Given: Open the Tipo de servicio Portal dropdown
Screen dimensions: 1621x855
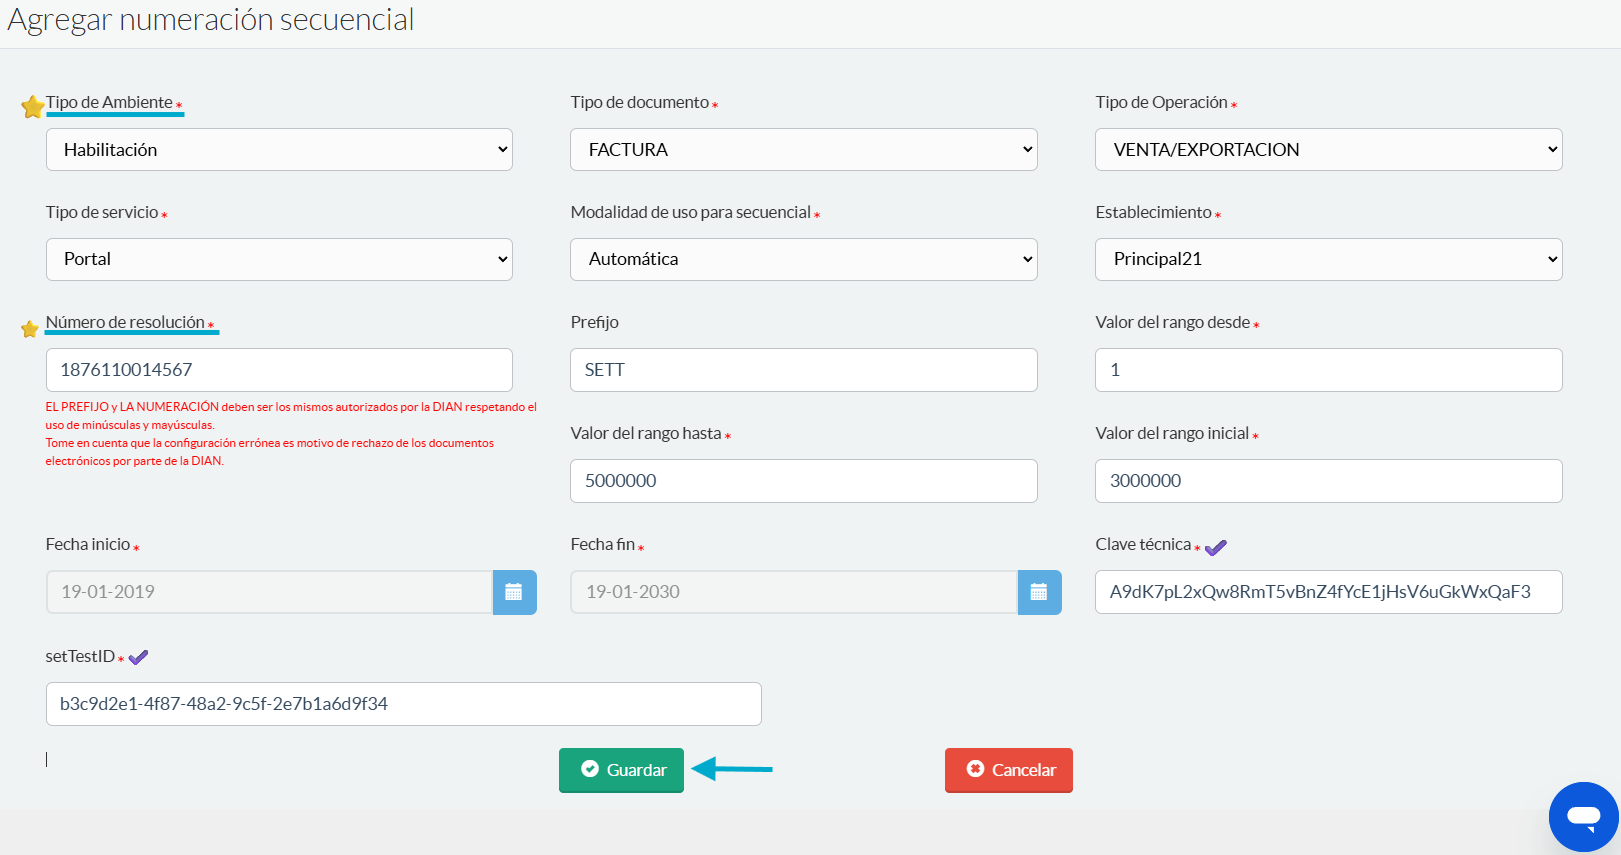Looking at the screenshot, I should point(279,259).
